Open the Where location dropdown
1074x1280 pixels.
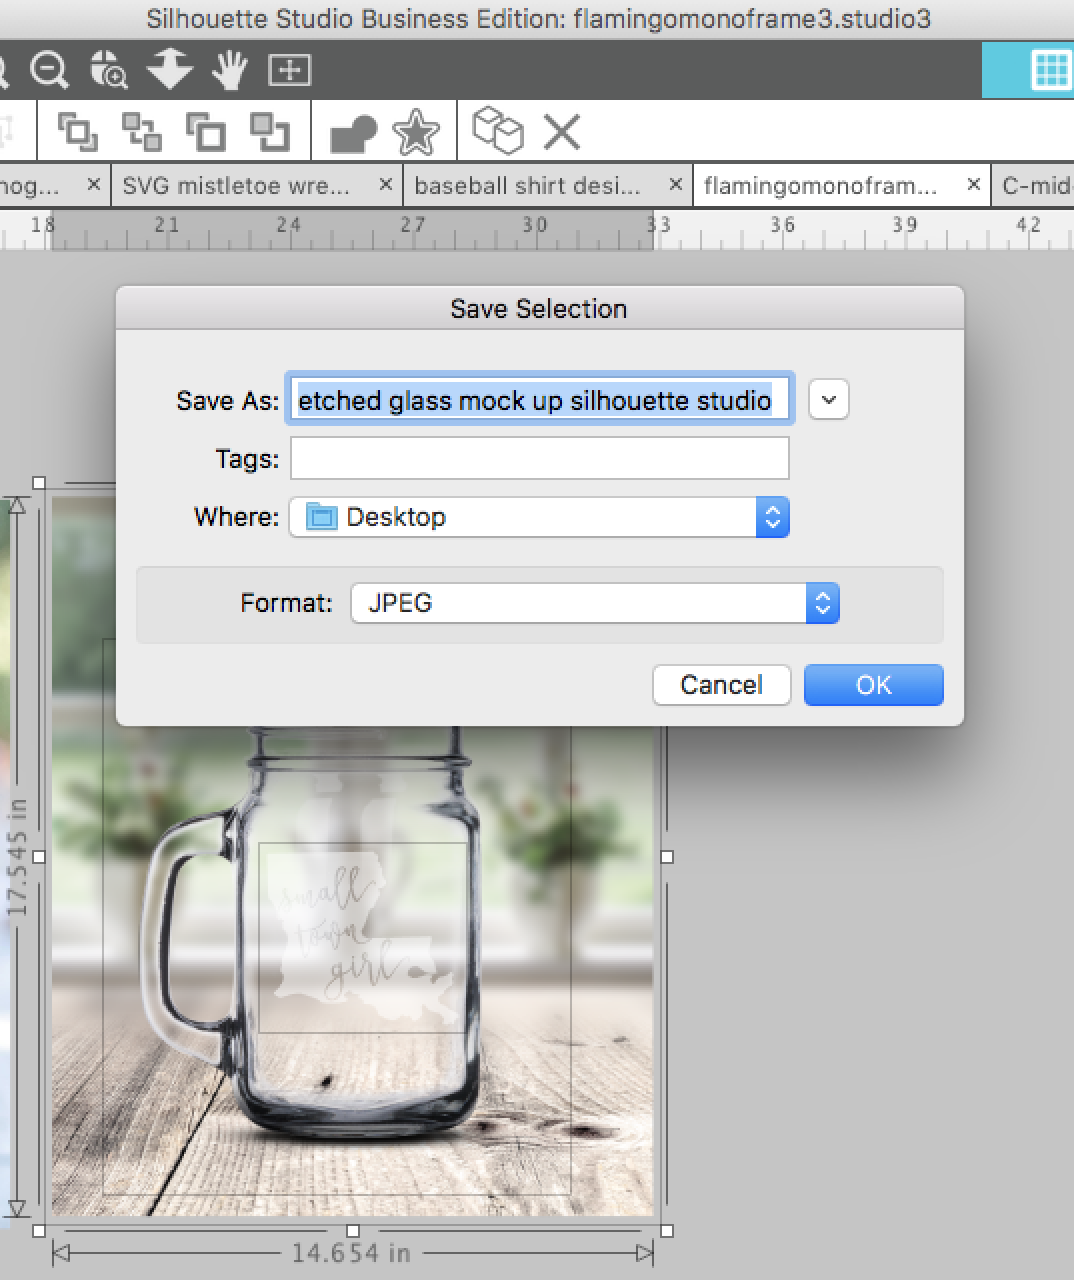(772, 517)
